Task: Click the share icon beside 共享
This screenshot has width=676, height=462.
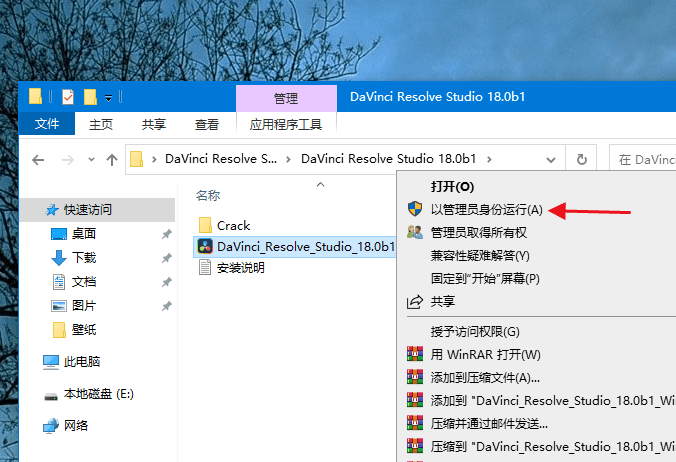Action: click(x=415, y=301)
